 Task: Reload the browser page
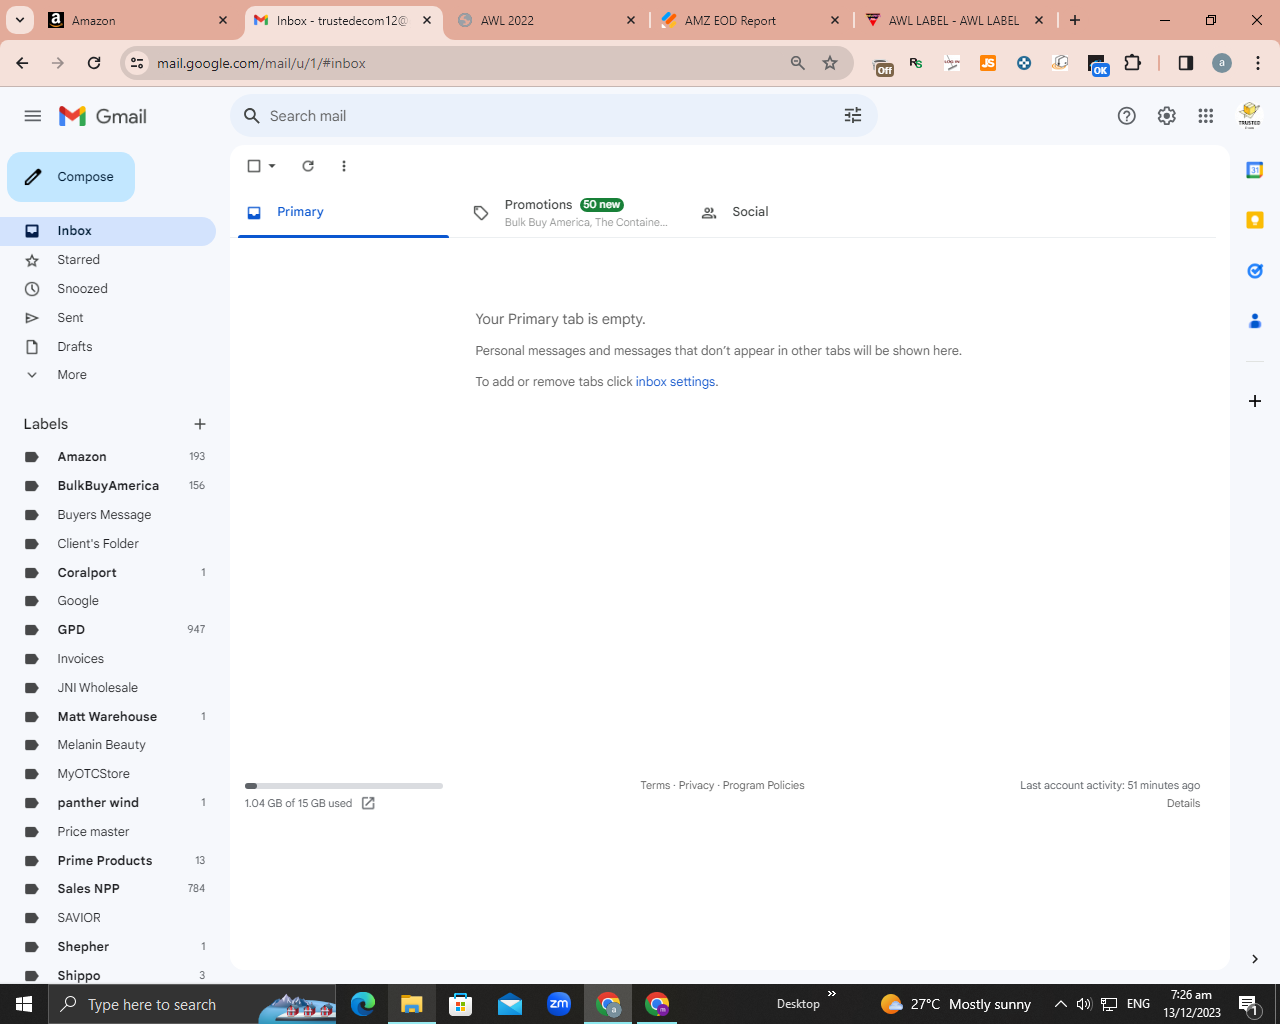(94, 63)
